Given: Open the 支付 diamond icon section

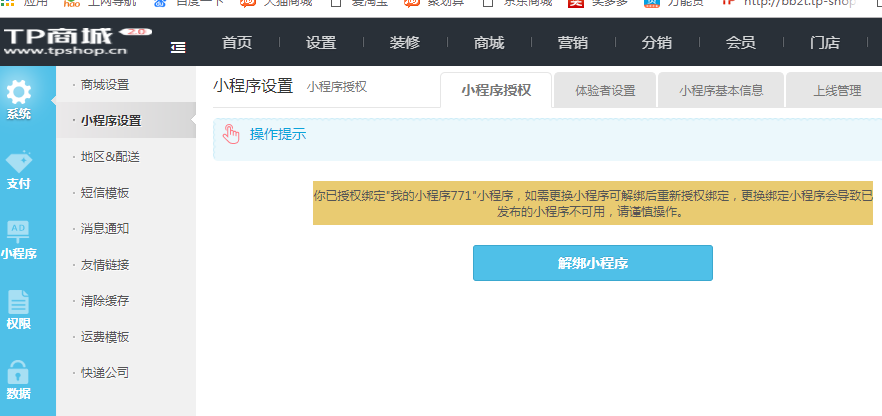Looking at the screenshot, I should click(19, 162).
